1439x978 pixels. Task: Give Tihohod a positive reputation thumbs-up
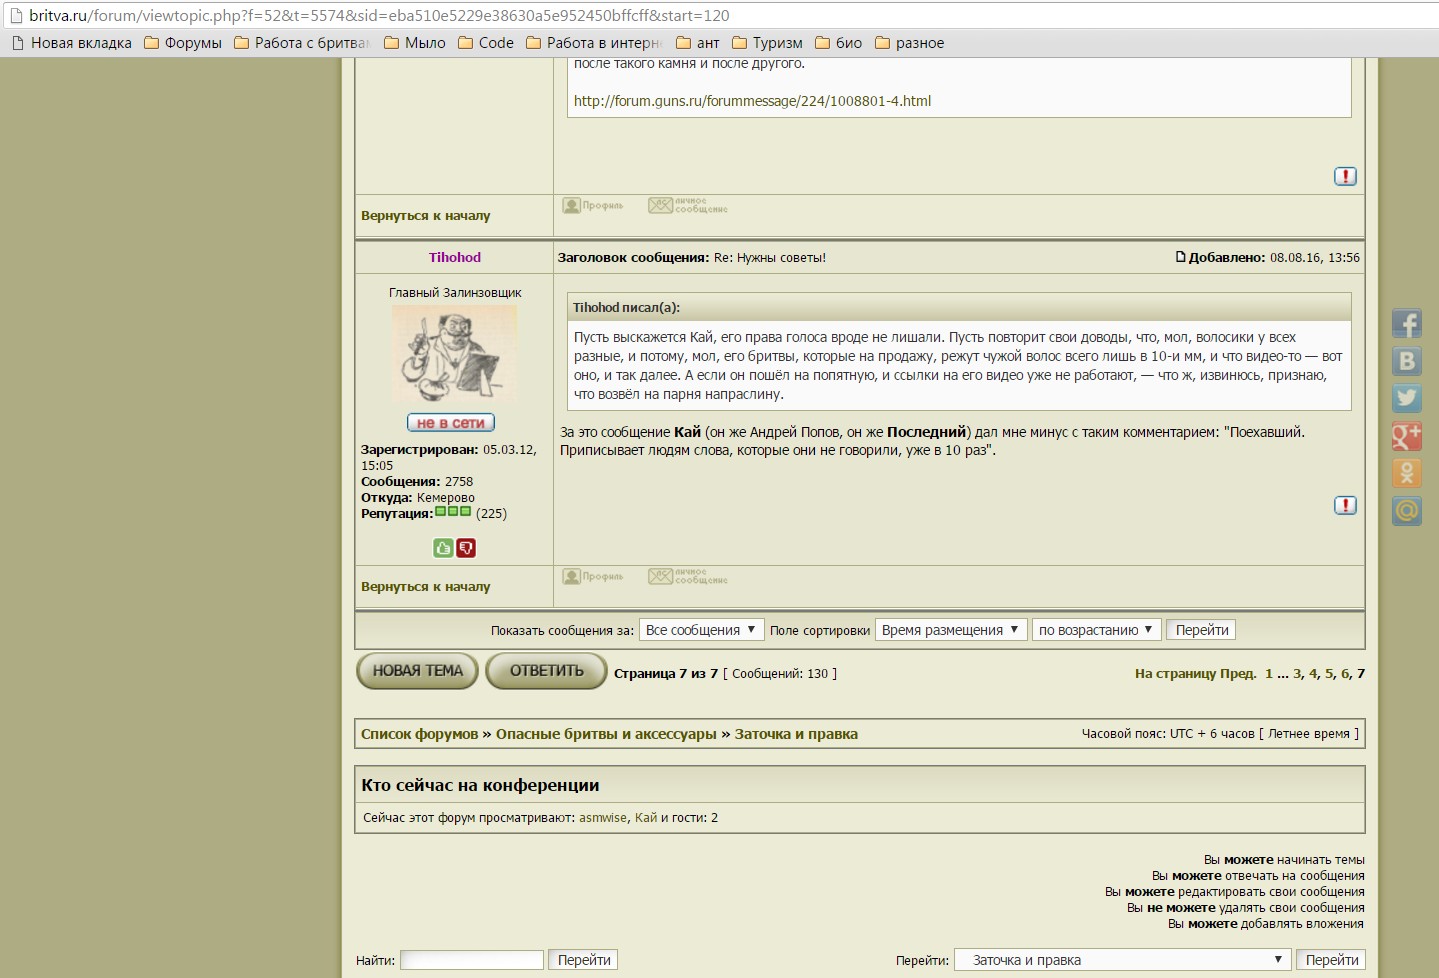[443, 548]
